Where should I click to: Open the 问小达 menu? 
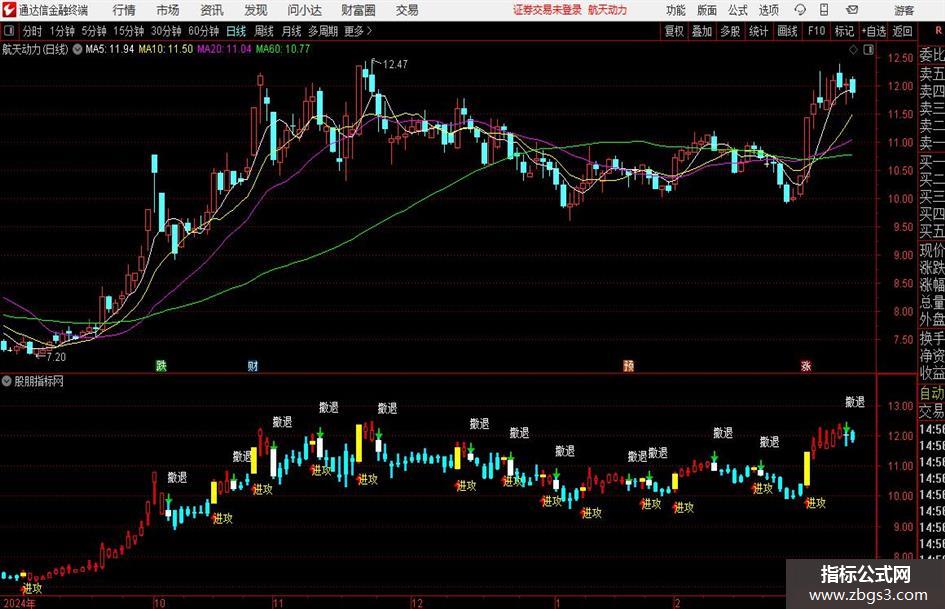click(304, 10)
